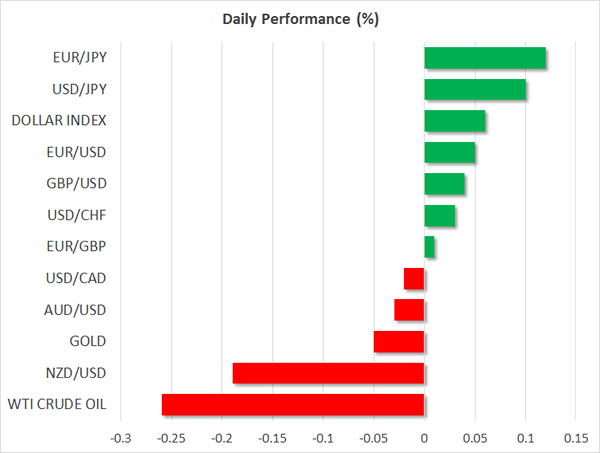
Task: Select the red AUD/USD bar
Action: pyautogui.click(x=410, y=310)
